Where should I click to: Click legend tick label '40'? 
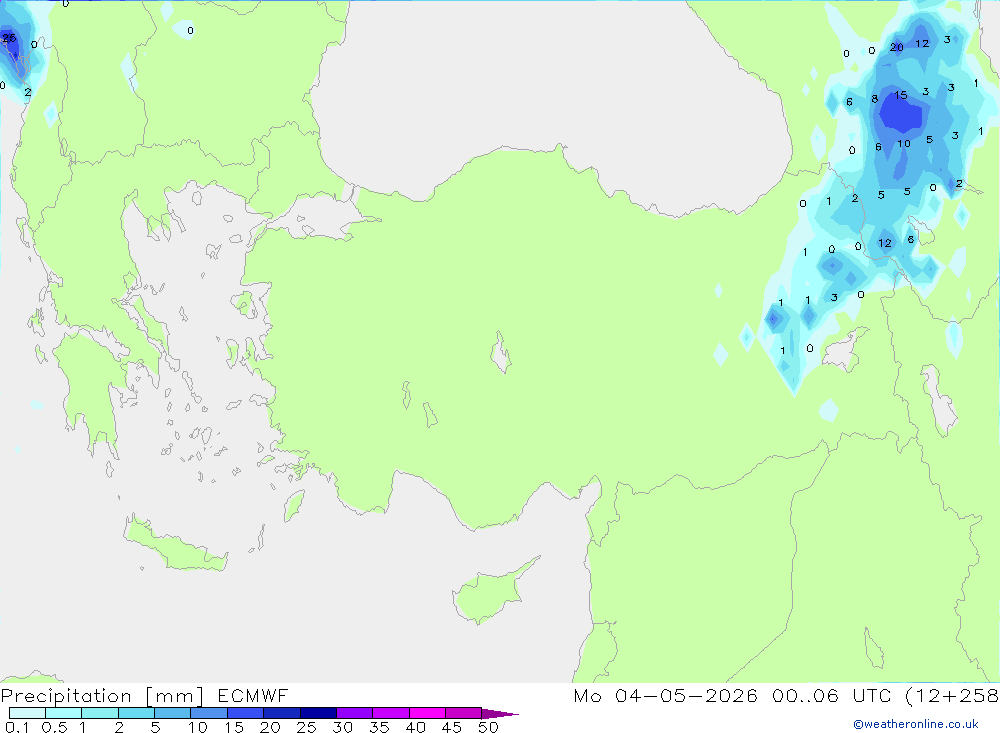point(415,727)
